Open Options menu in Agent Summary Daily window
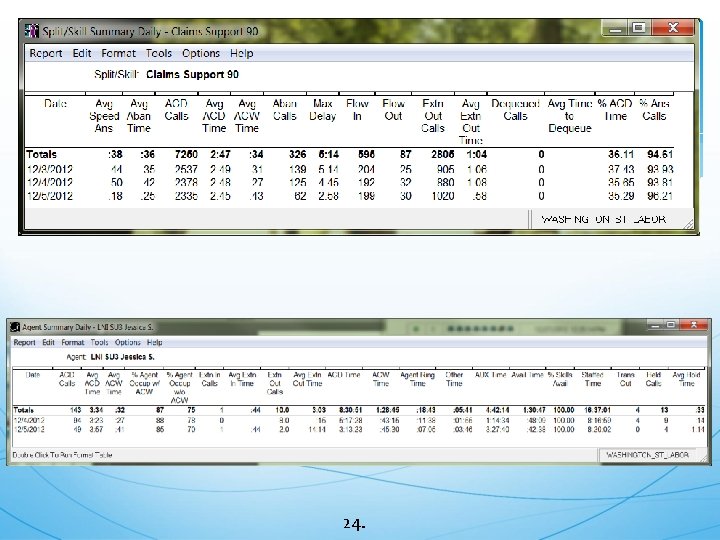Screen dimensions: 720x540 tap(128, 343)
